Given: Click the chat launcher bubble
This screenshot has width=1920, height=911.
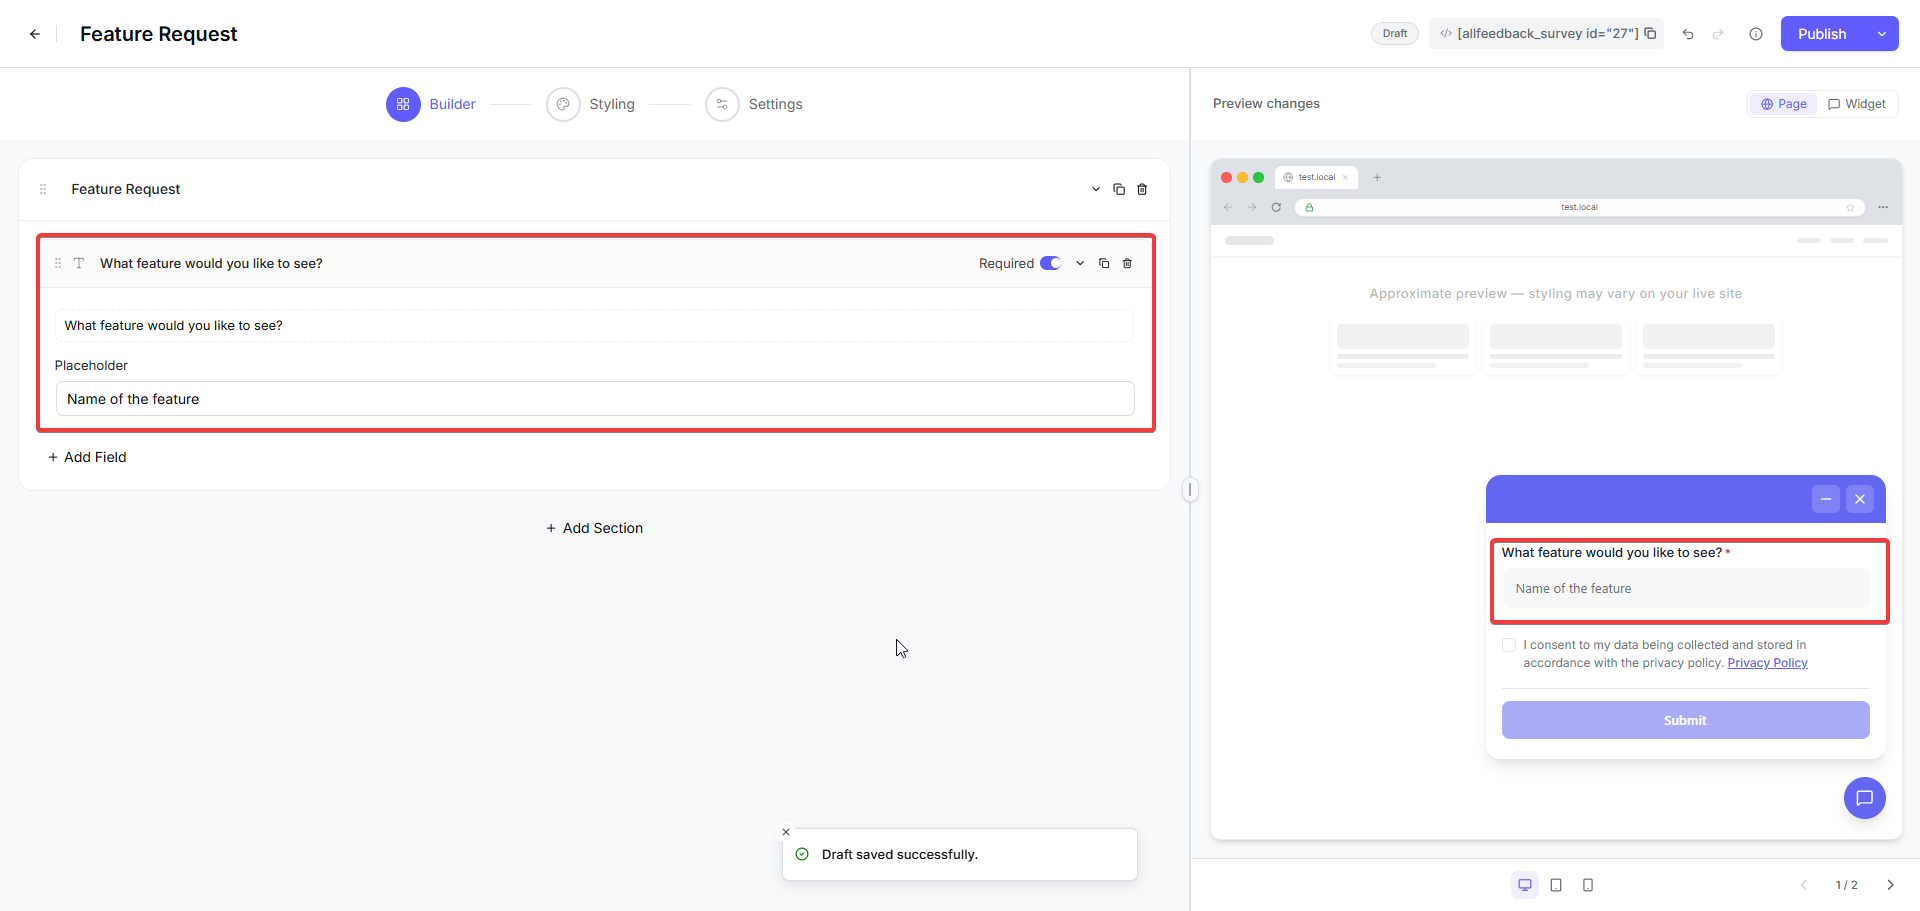Looking at the screenshot, I should (1865, 798).
